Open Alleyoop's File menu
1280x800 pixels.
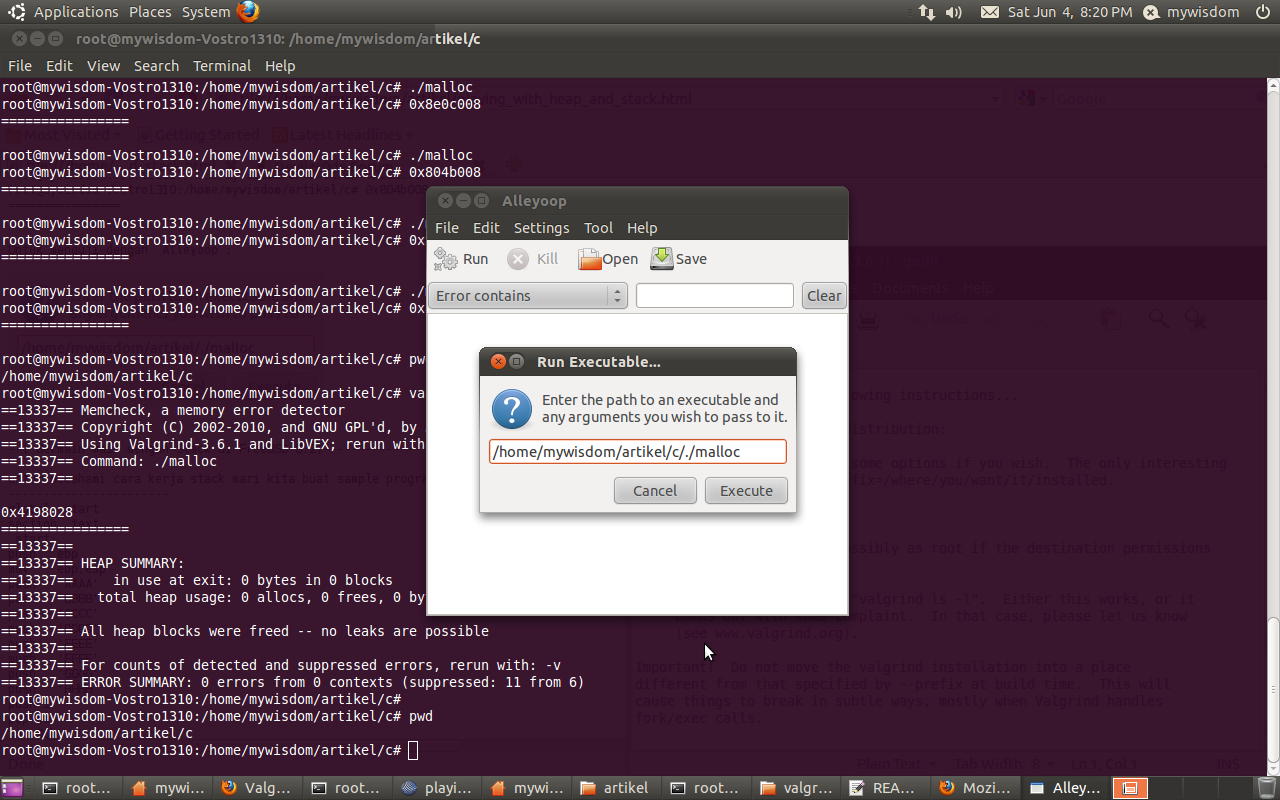pyautogui.click(x=447, y=228)
